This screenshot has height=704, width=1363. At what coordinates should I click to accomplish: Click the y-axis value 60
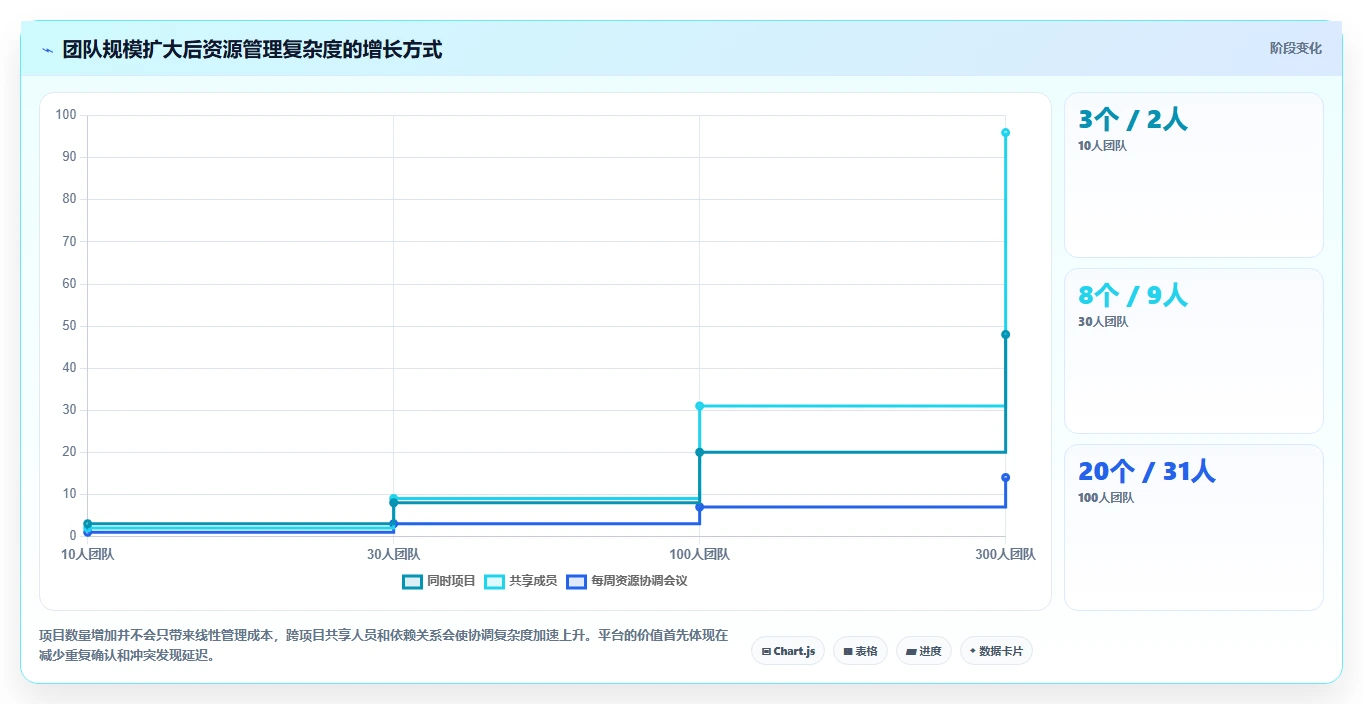point(69,284)
